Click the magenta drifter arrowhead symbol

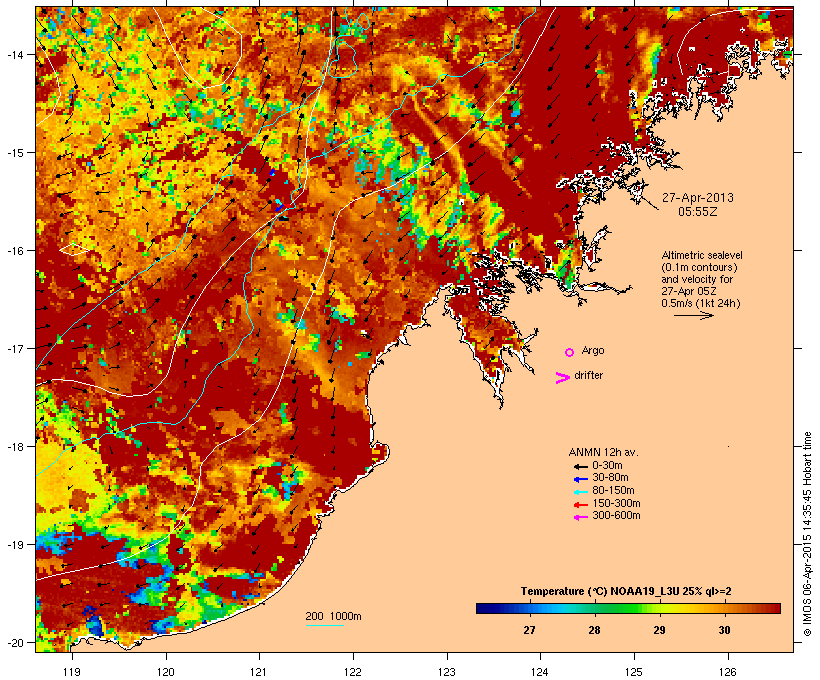click(562, 378)
